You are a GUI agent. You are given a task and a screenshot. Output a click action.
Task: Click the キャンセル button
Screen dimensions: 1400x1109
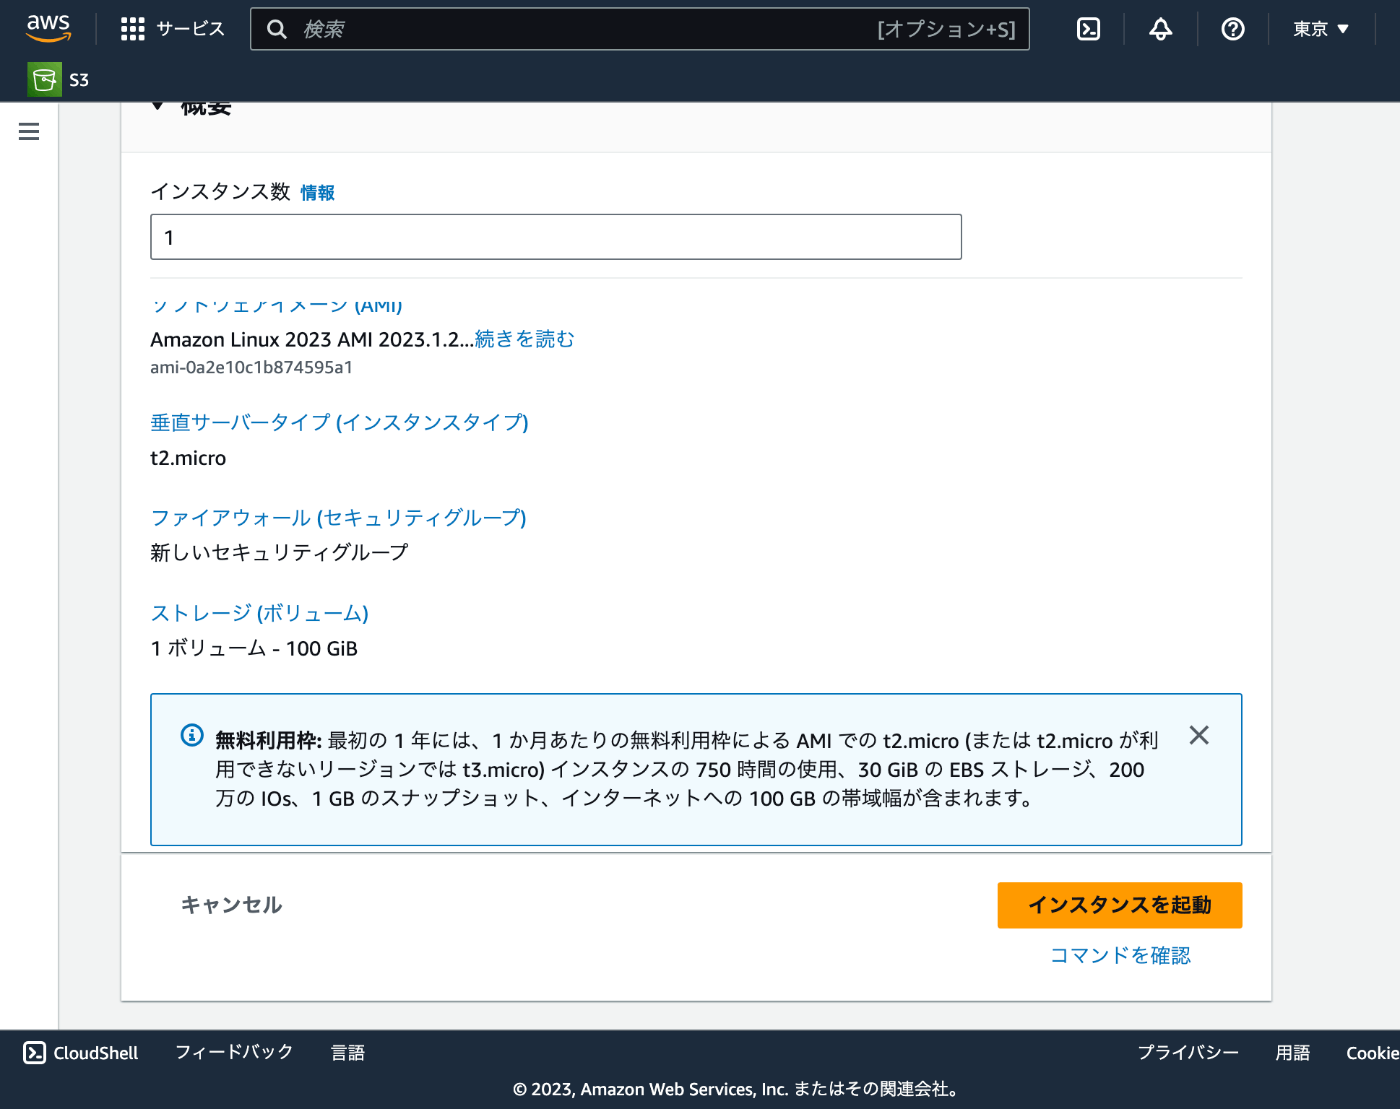pos(231,905)
